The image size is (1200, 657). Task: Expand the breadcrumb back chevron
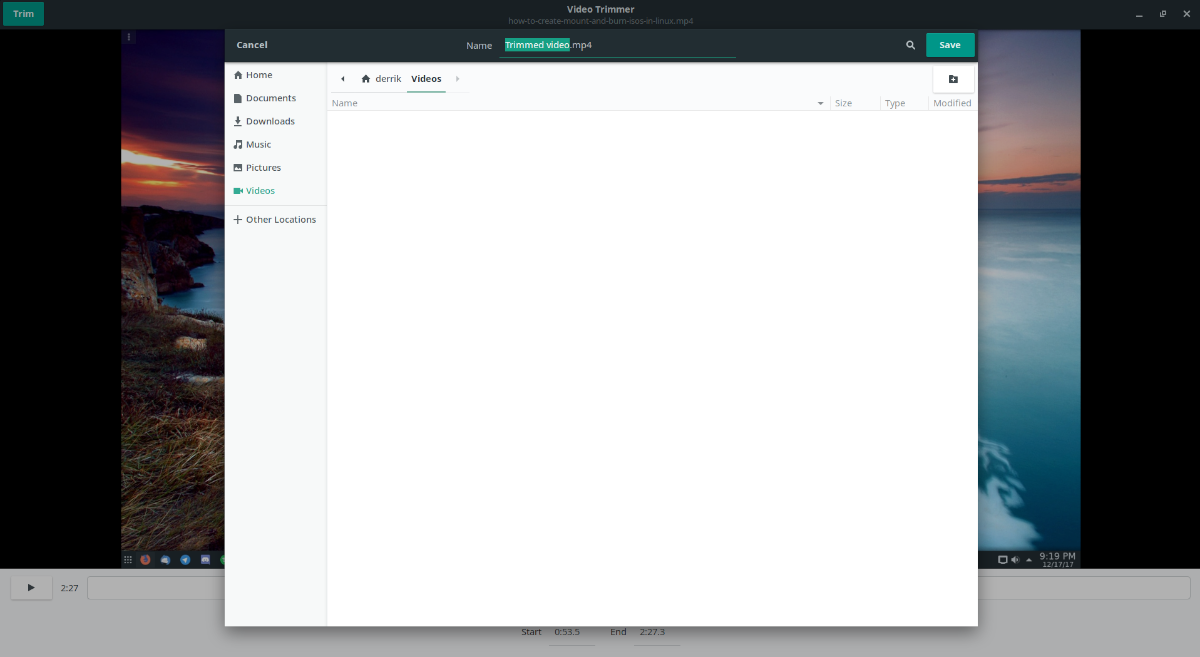[342, 78]
